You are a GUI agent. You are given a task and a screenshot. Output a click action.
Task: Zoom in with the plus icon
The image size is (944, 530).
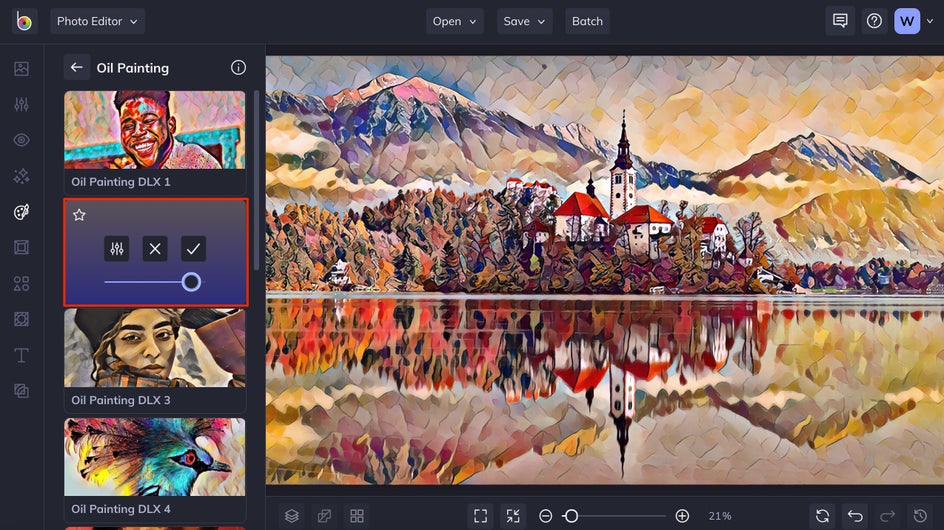point(682,516)
